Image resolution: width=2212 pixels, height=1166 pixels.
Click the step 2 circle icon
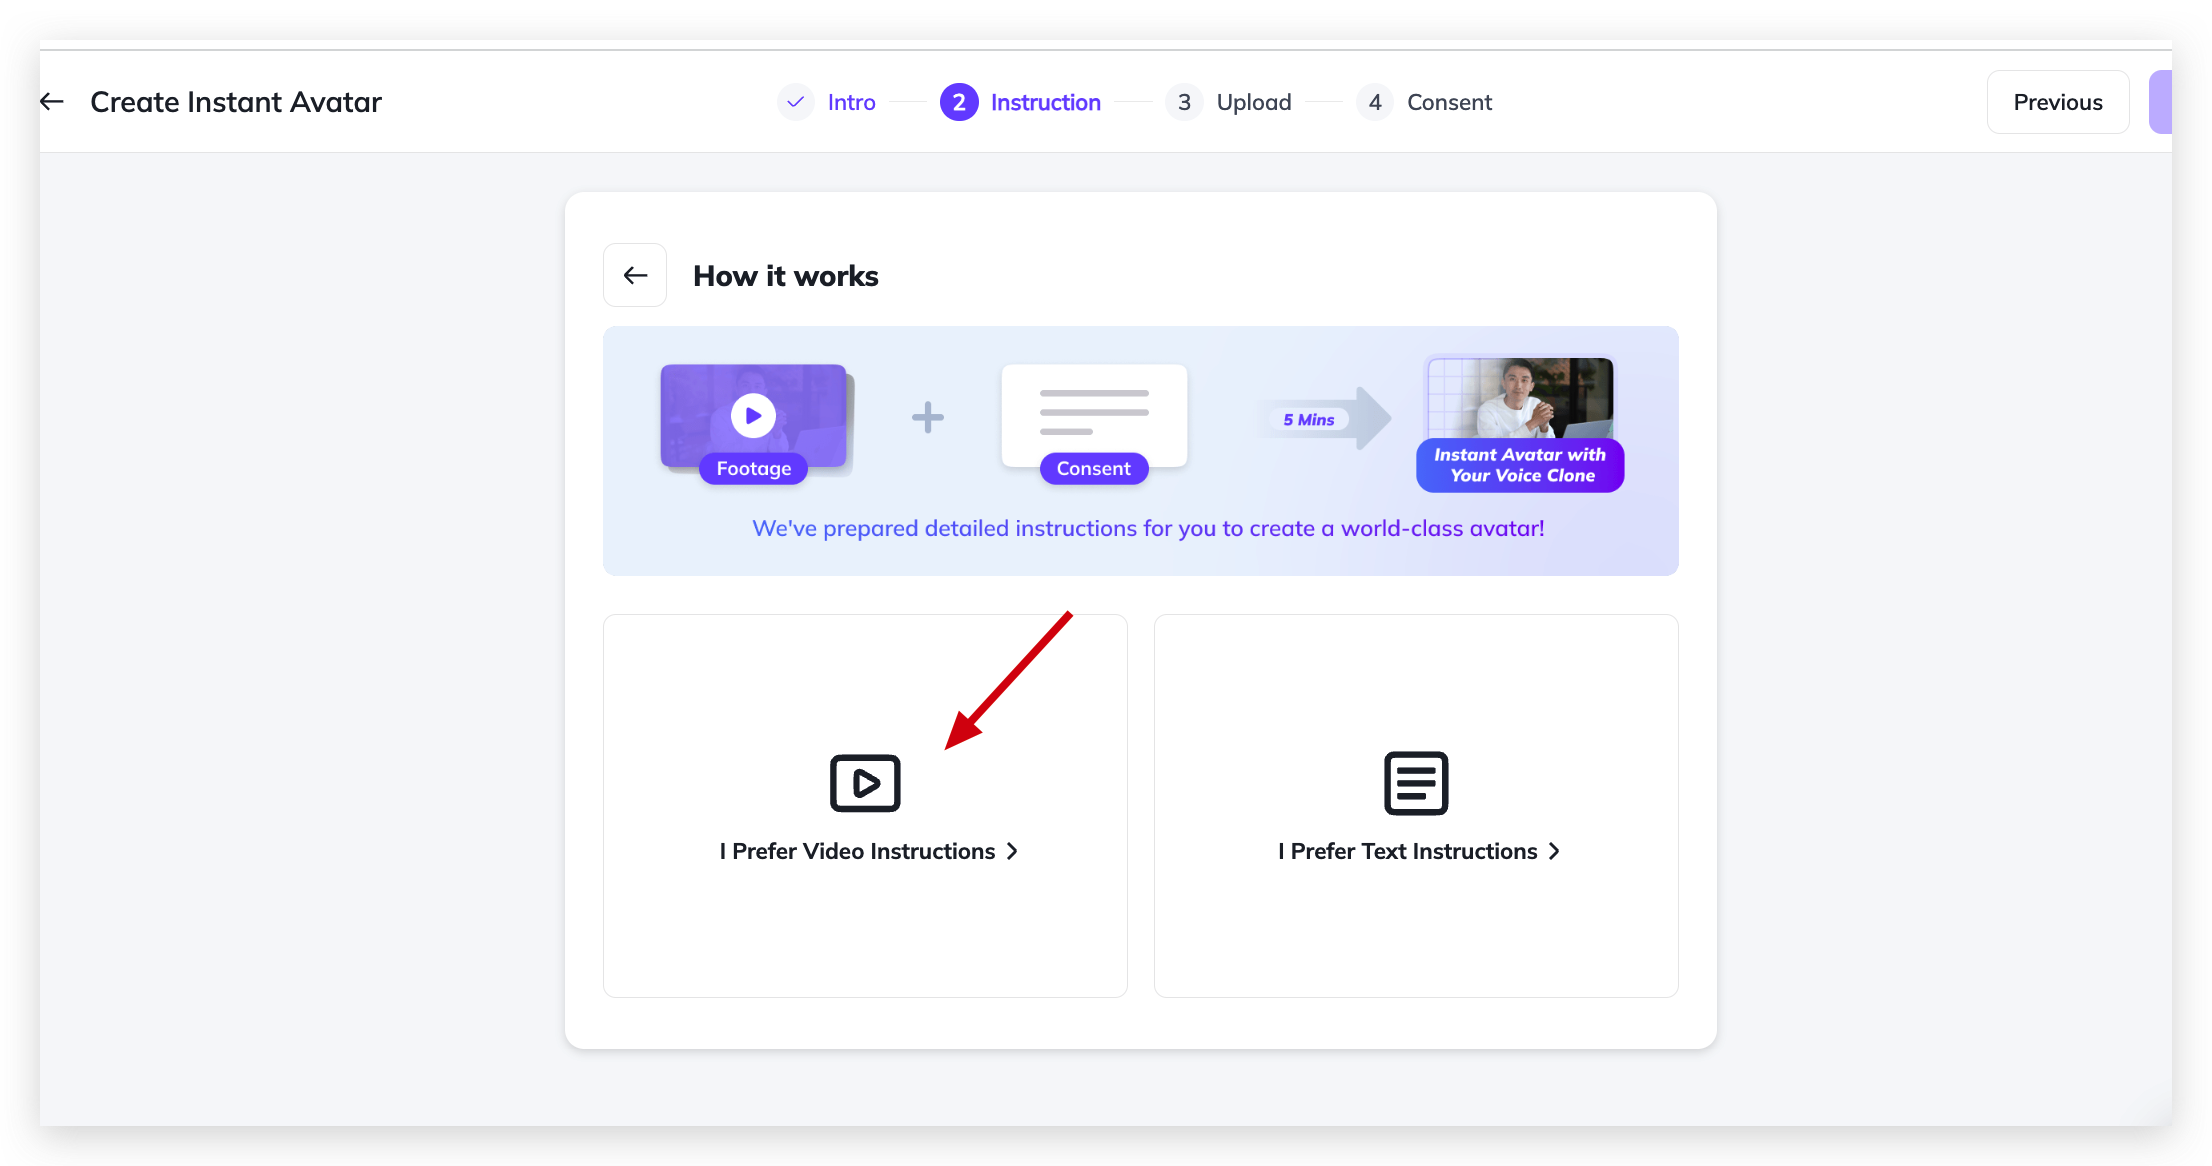pyautogui.click(x=959, y=102)
